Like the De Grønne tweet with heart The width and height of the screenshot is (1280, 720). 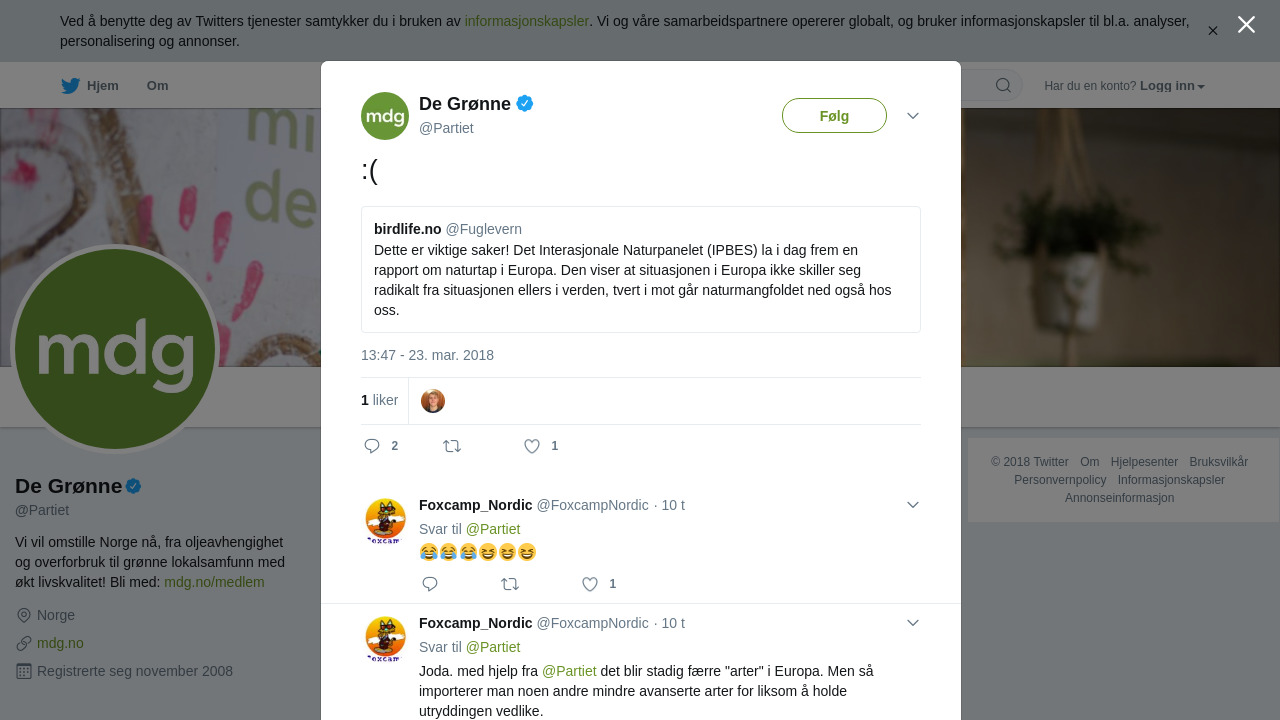[532, 446]
